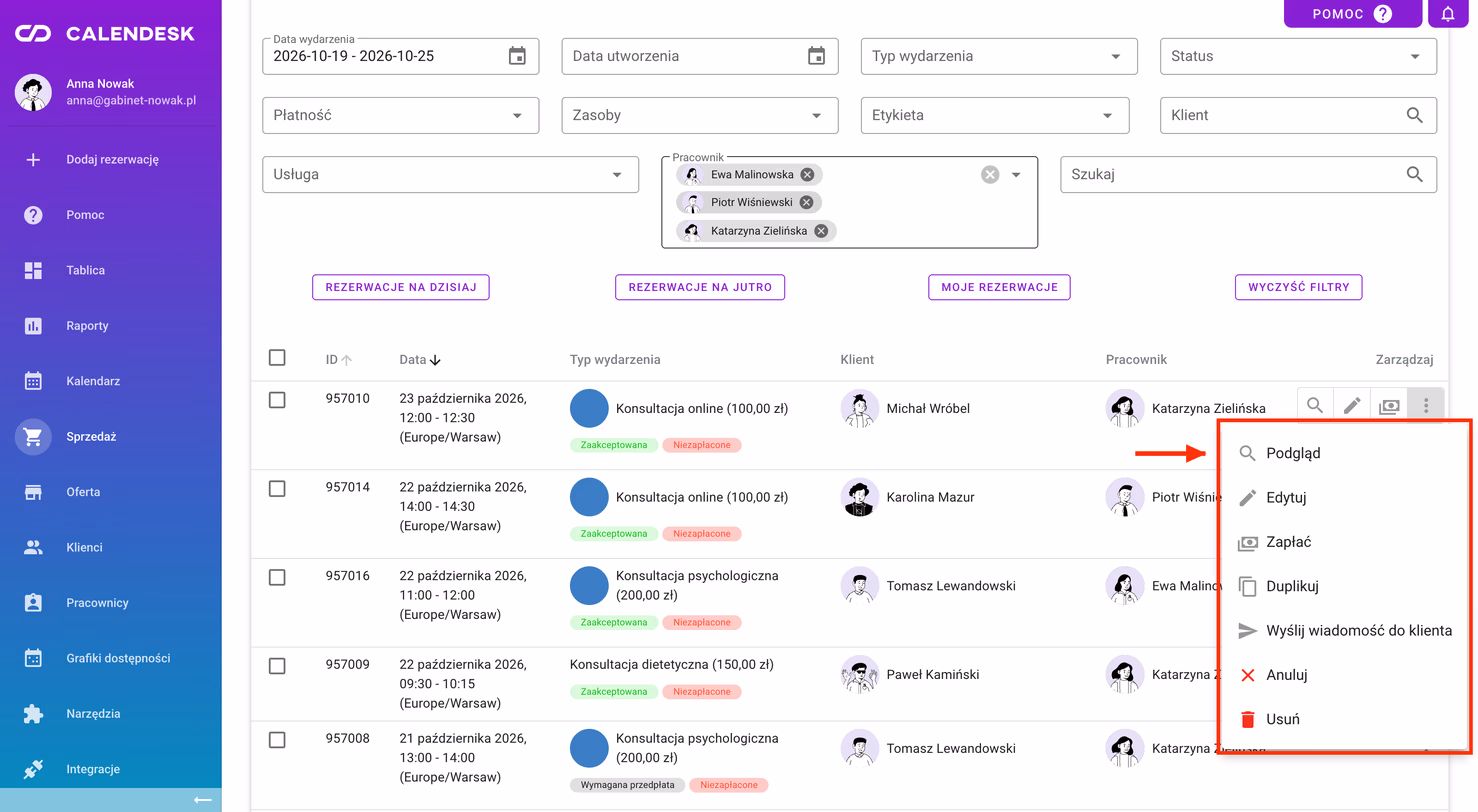Viewport: 1478px width, 812px height.
Task: Click the Szukaj search field
Action: (x=1248, y=174)
